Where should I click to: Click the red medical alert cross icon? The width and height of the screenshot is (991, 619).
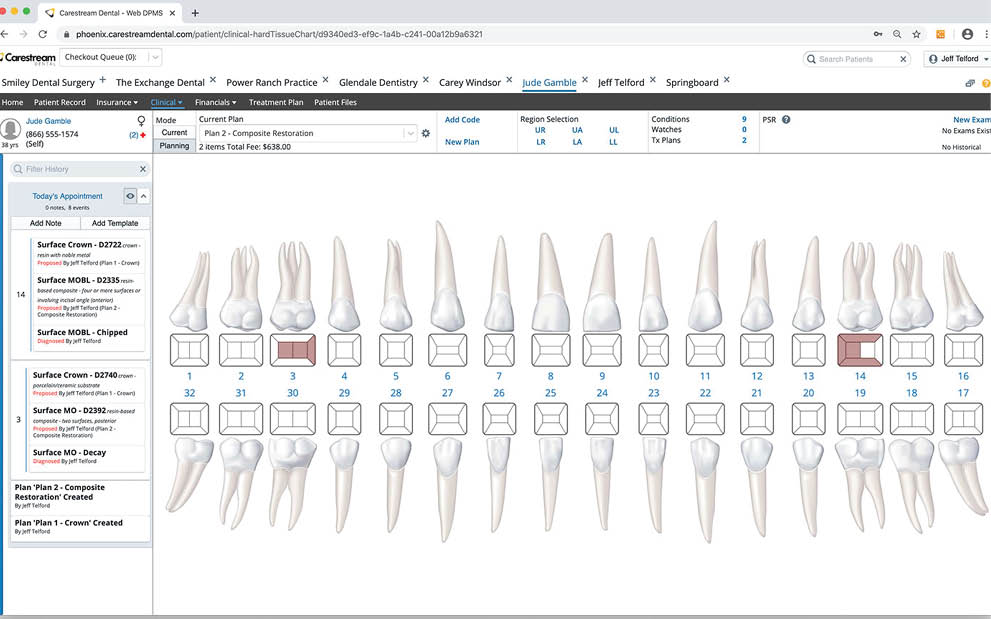click(143, 134)
